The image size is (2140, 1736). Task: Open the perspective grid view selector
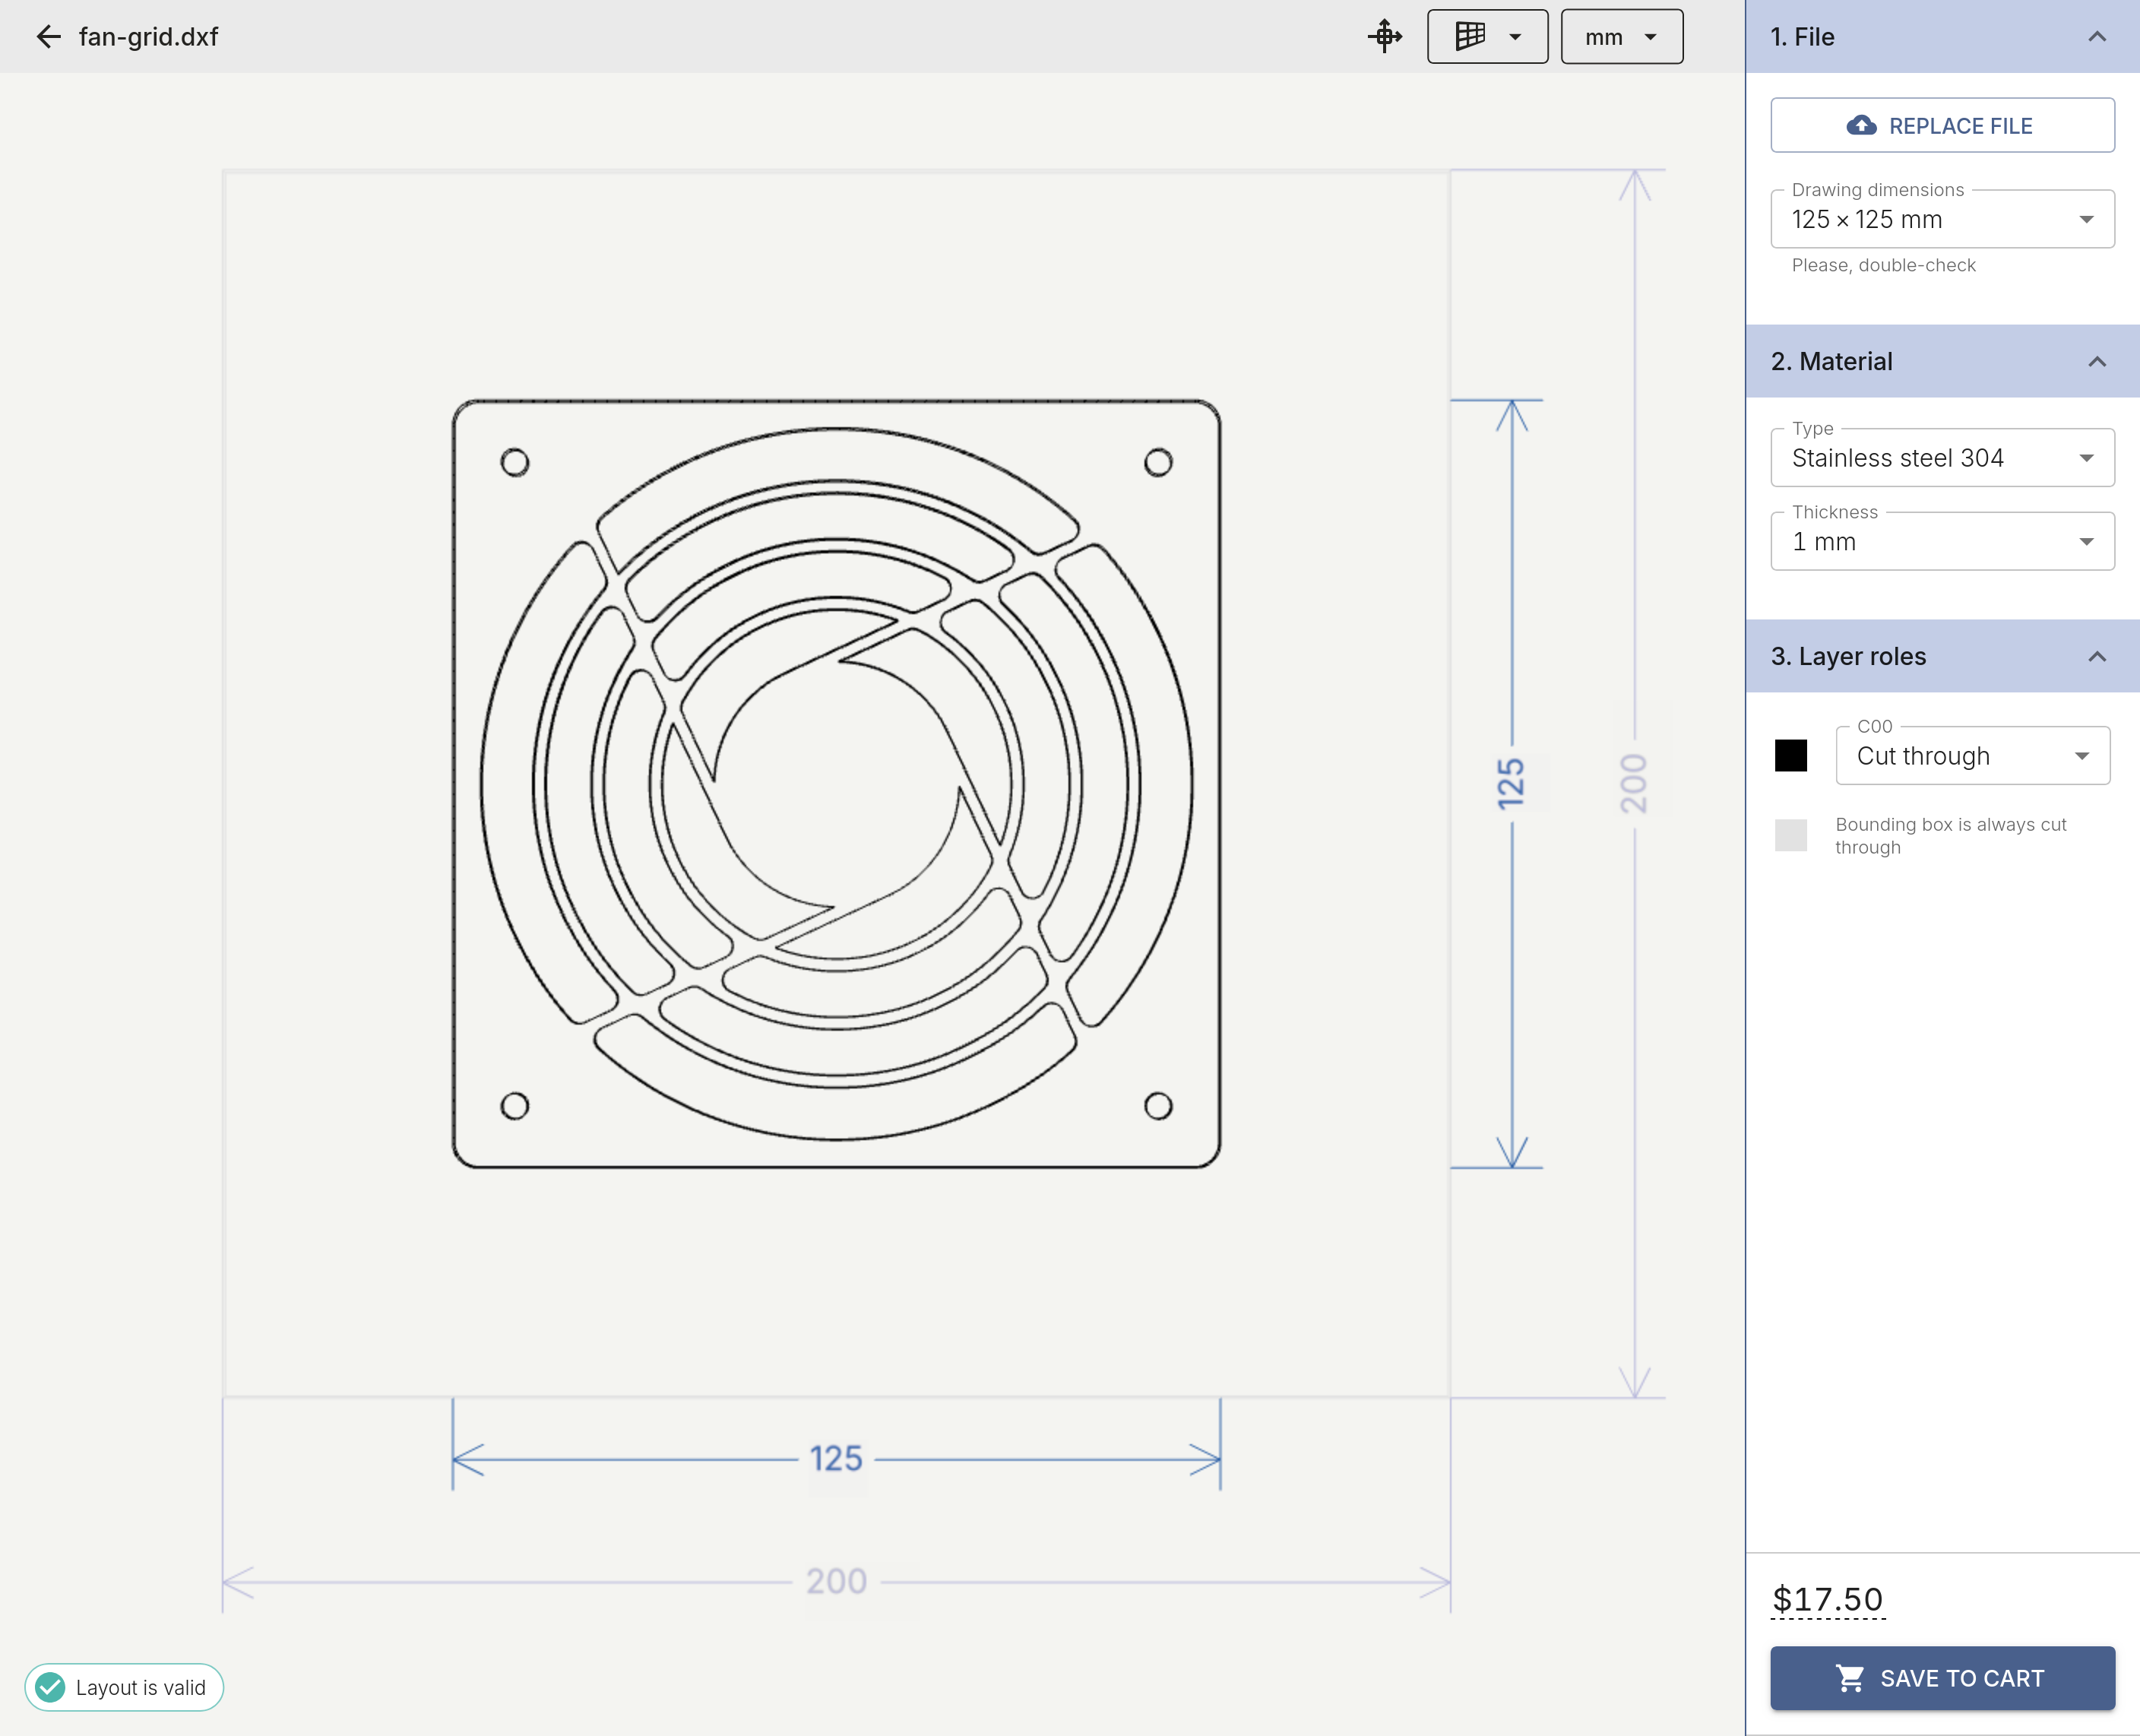(1487, 36)
